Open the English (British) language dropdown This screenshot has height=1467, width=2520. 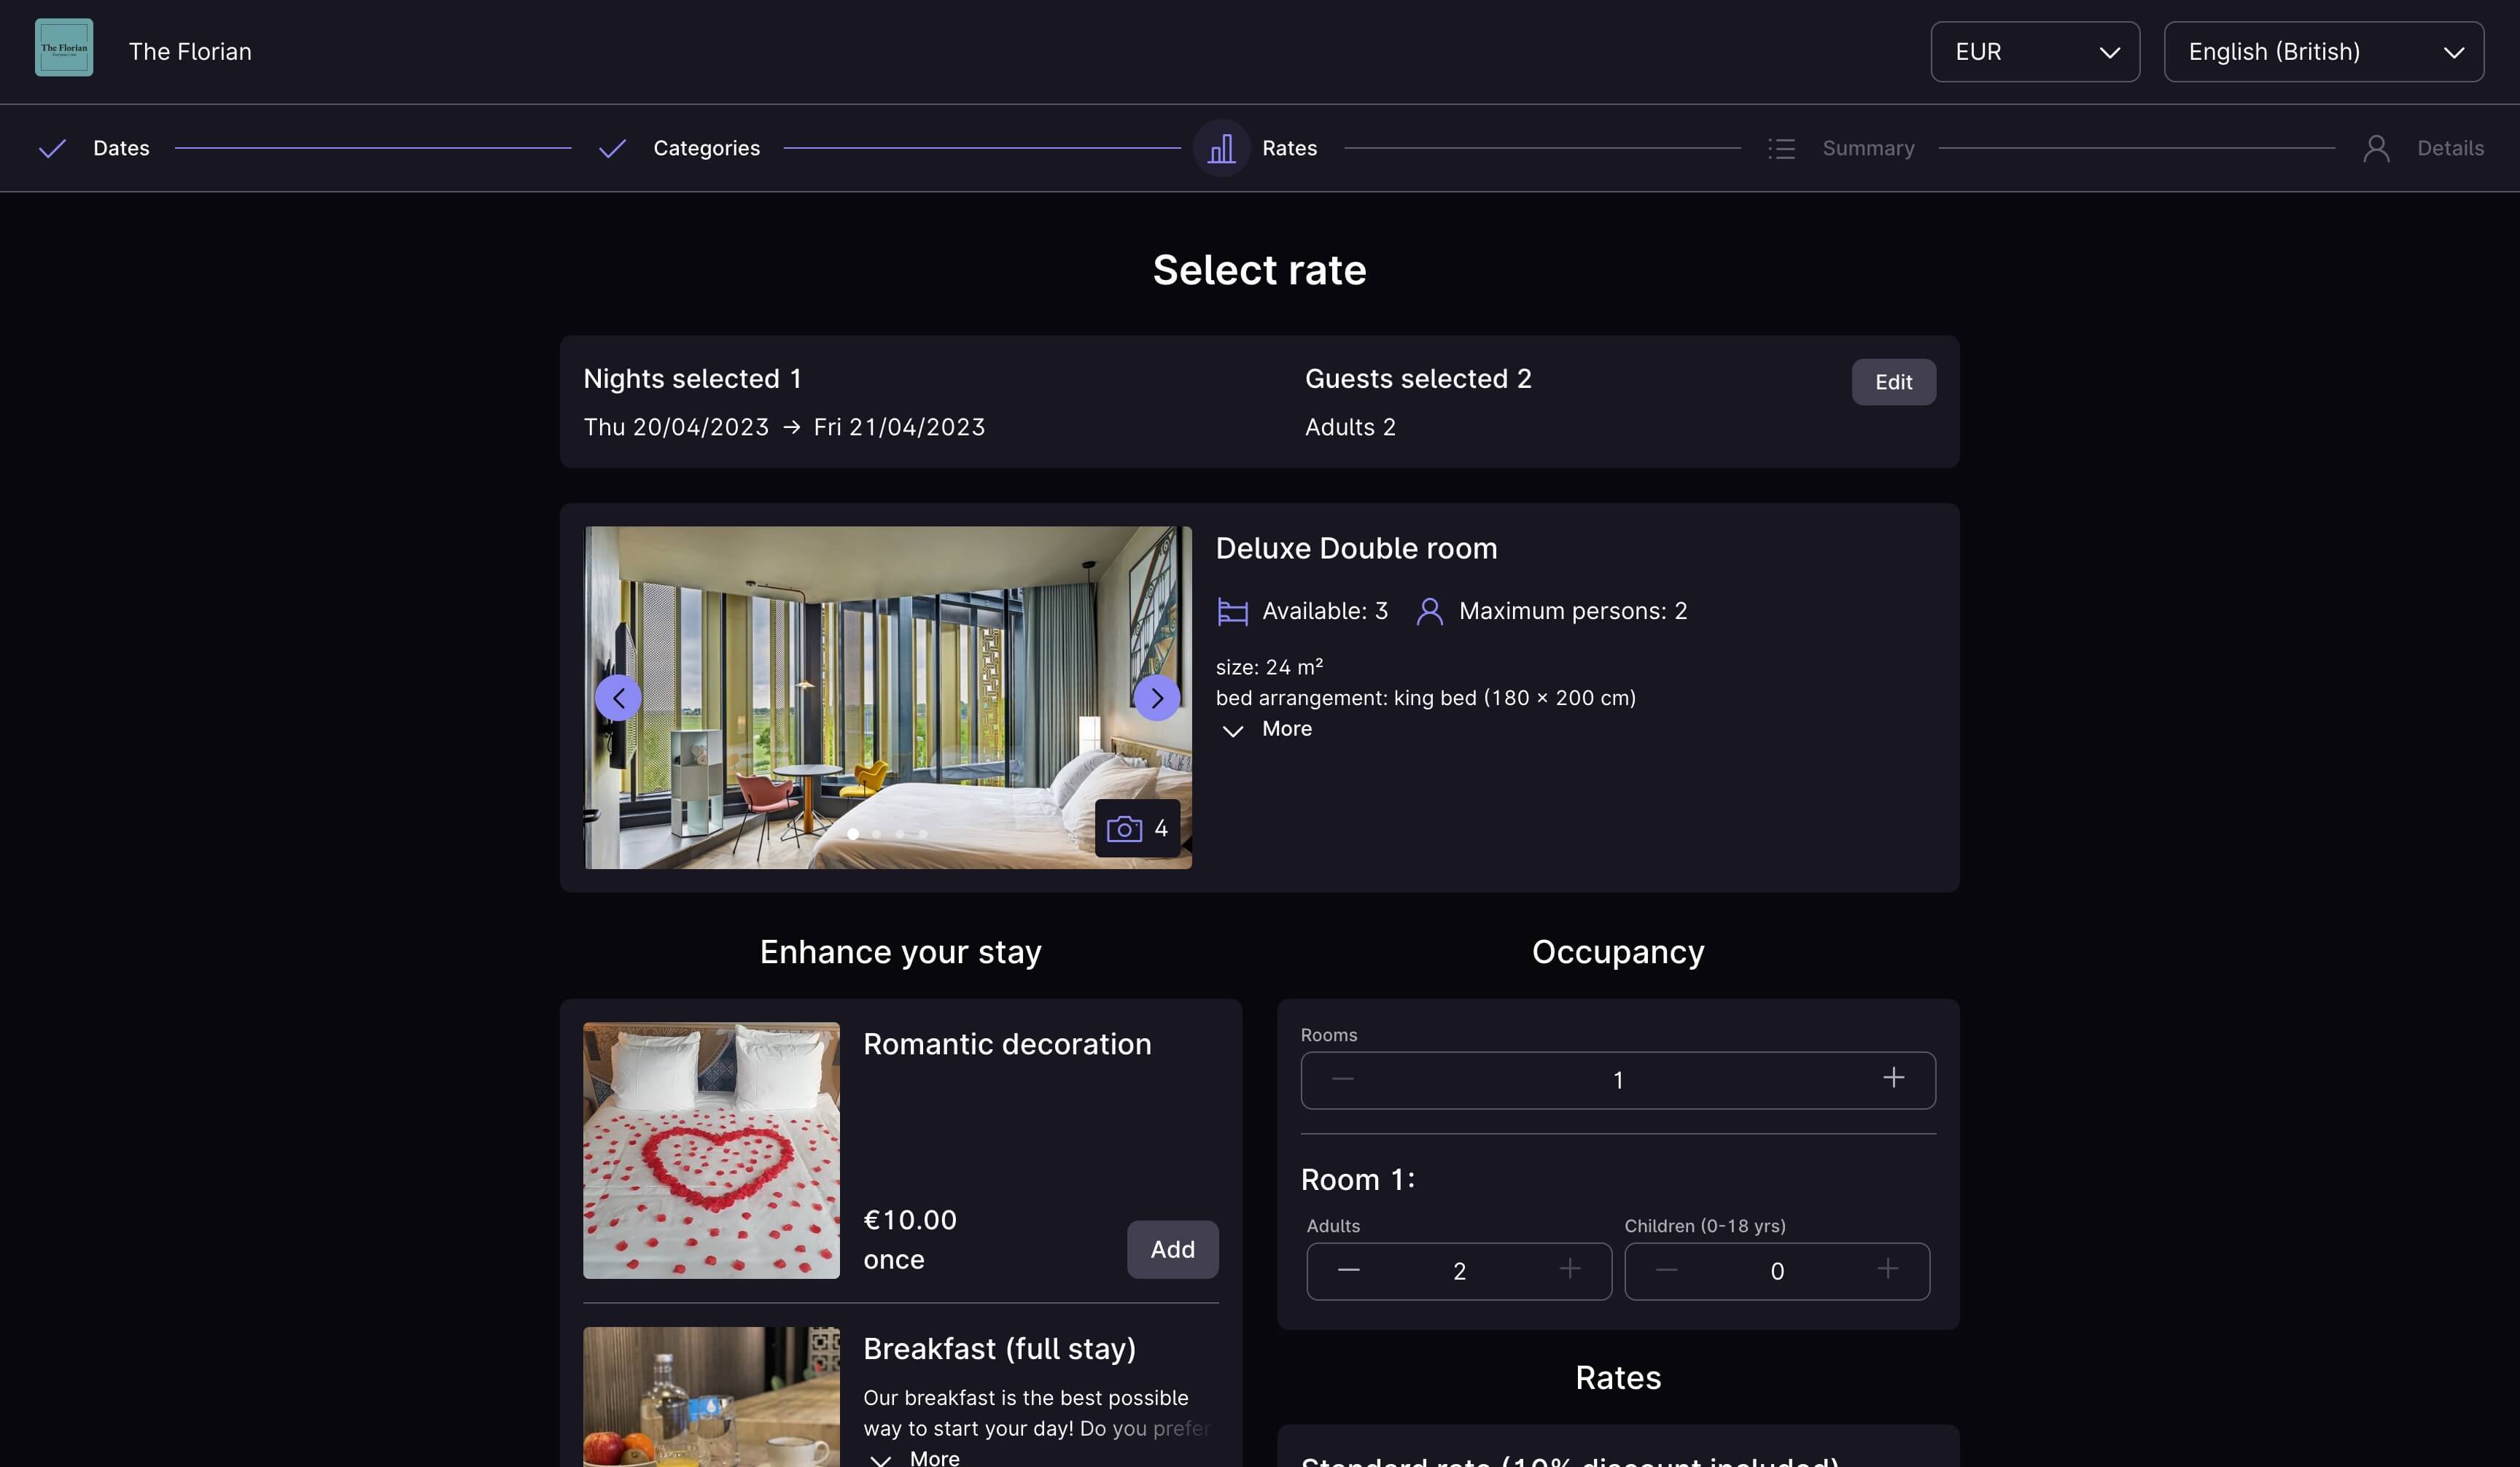(x=2323, y=52)
